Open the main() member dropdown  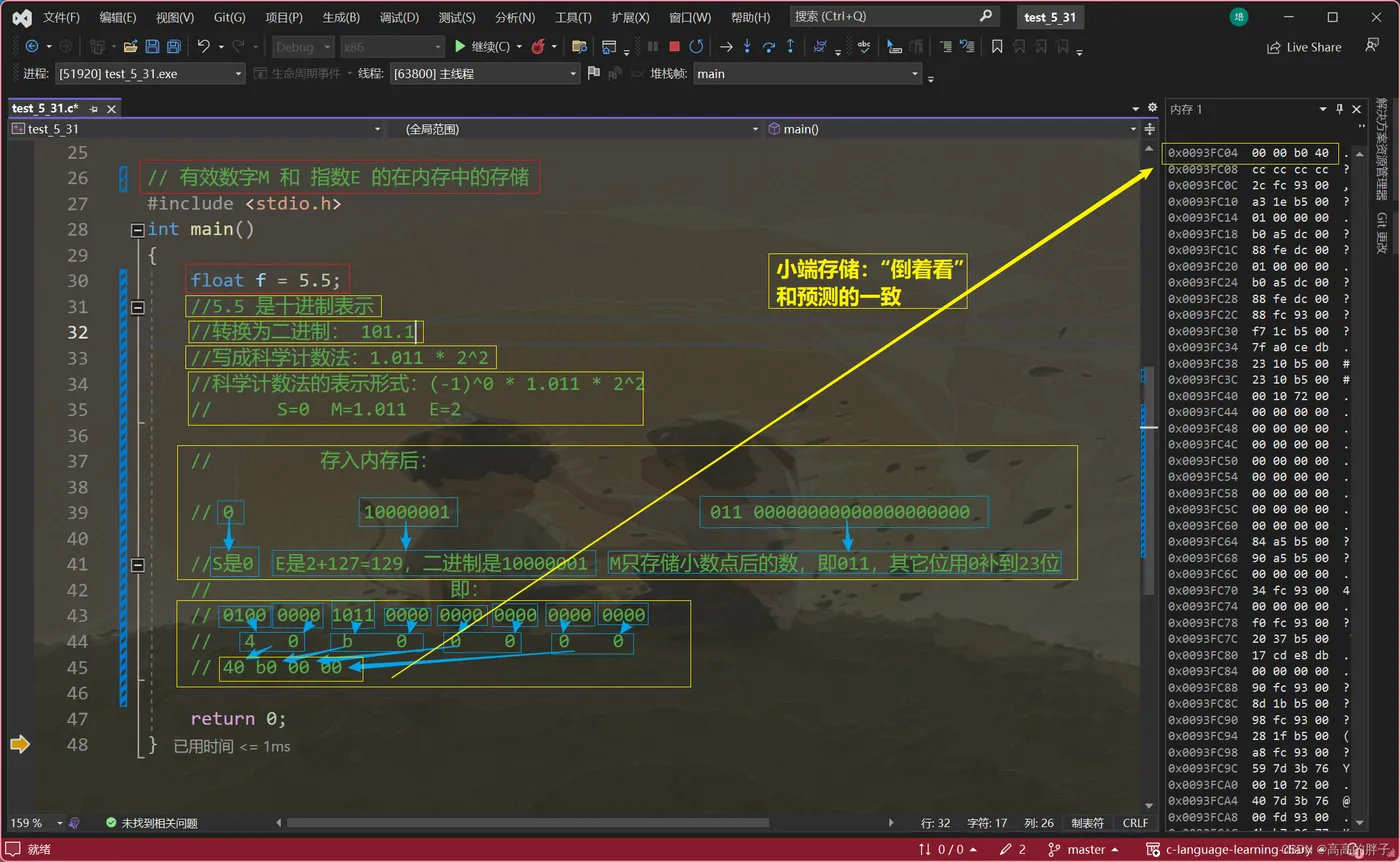tap(953, 129)
